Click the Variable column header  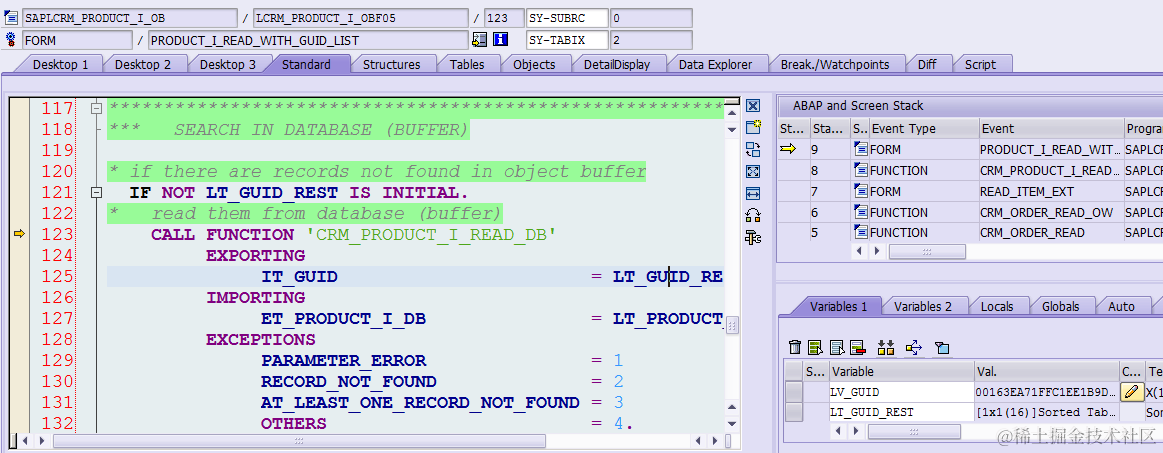(x=901, y=371)
